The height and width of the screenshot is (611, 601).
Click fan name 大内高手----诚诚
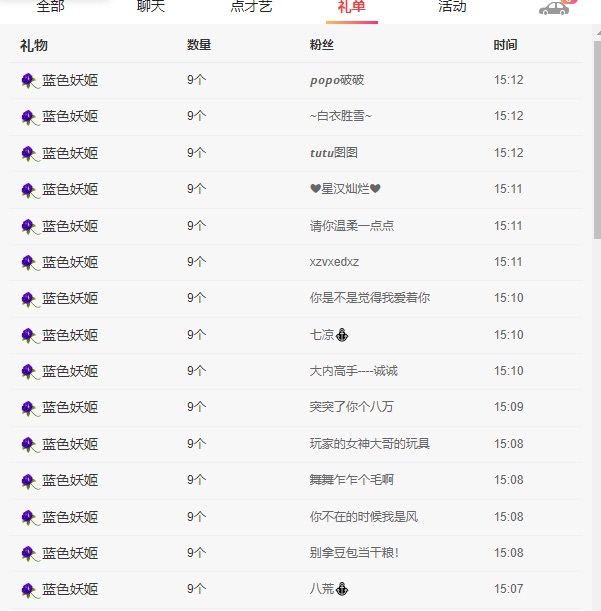pos(354,371)
